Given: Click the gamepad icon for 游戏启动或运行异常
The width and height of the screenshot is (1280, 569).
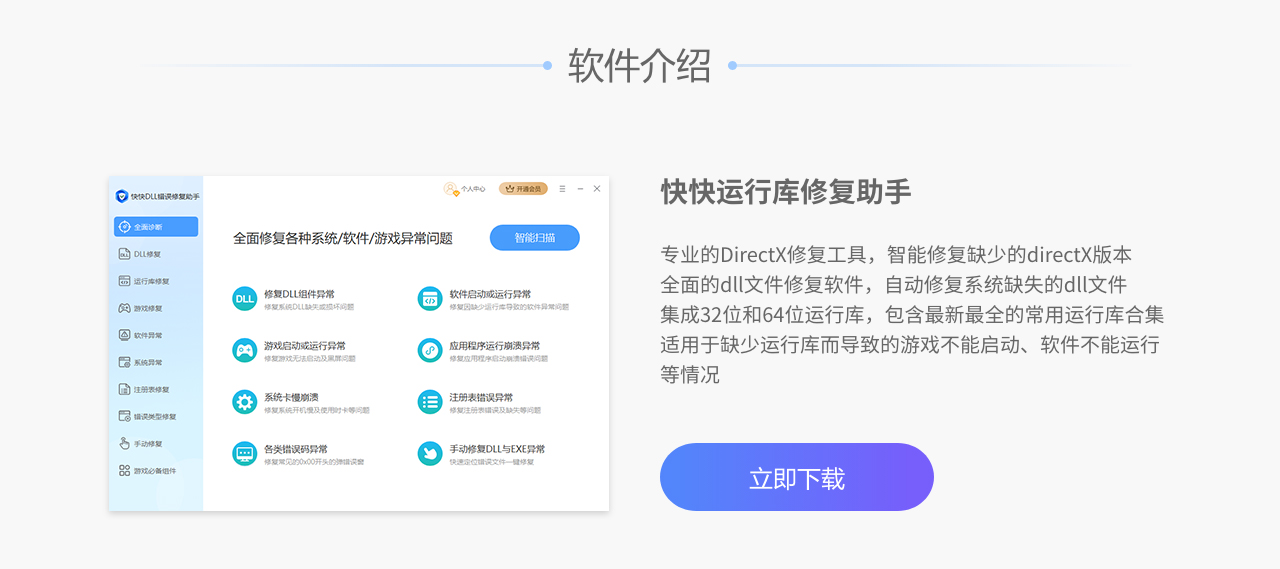Looking at the screenshot, I should tap(245, 350).
